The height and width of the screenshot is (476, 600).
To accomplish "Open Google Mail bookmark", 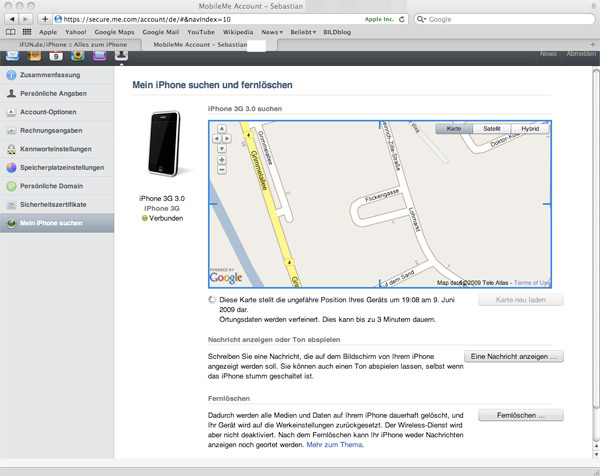I will click(x=161, y=32).
